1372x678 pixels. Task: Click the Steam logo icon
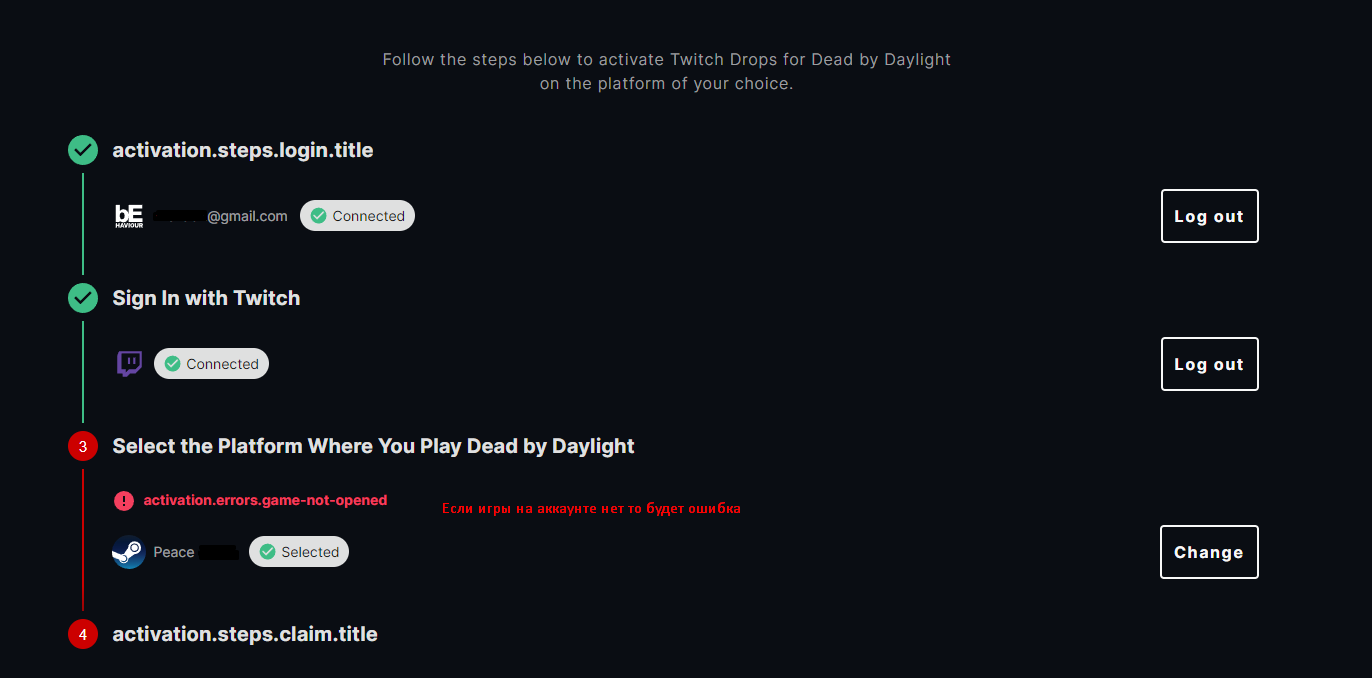(129, 552)
